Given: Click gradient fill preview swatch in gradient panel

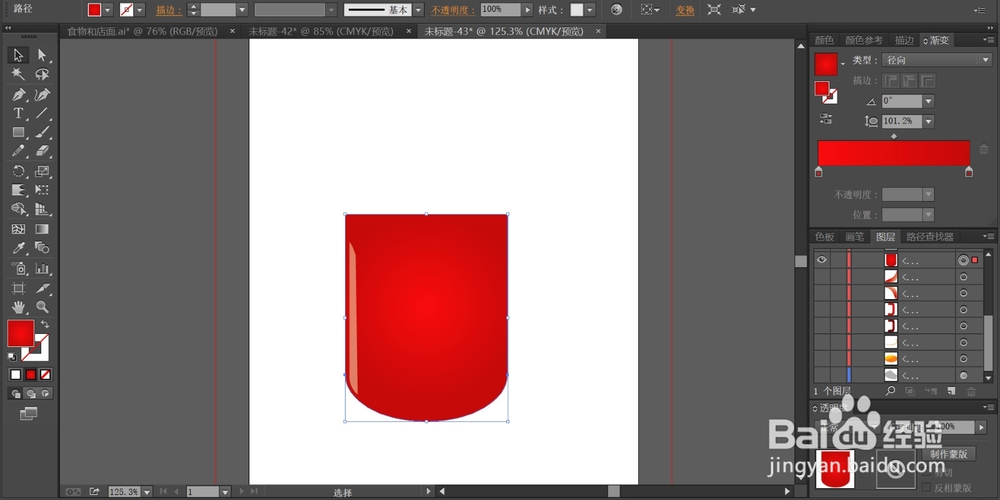Looking at the screenshot, I should tap(826, 64).
